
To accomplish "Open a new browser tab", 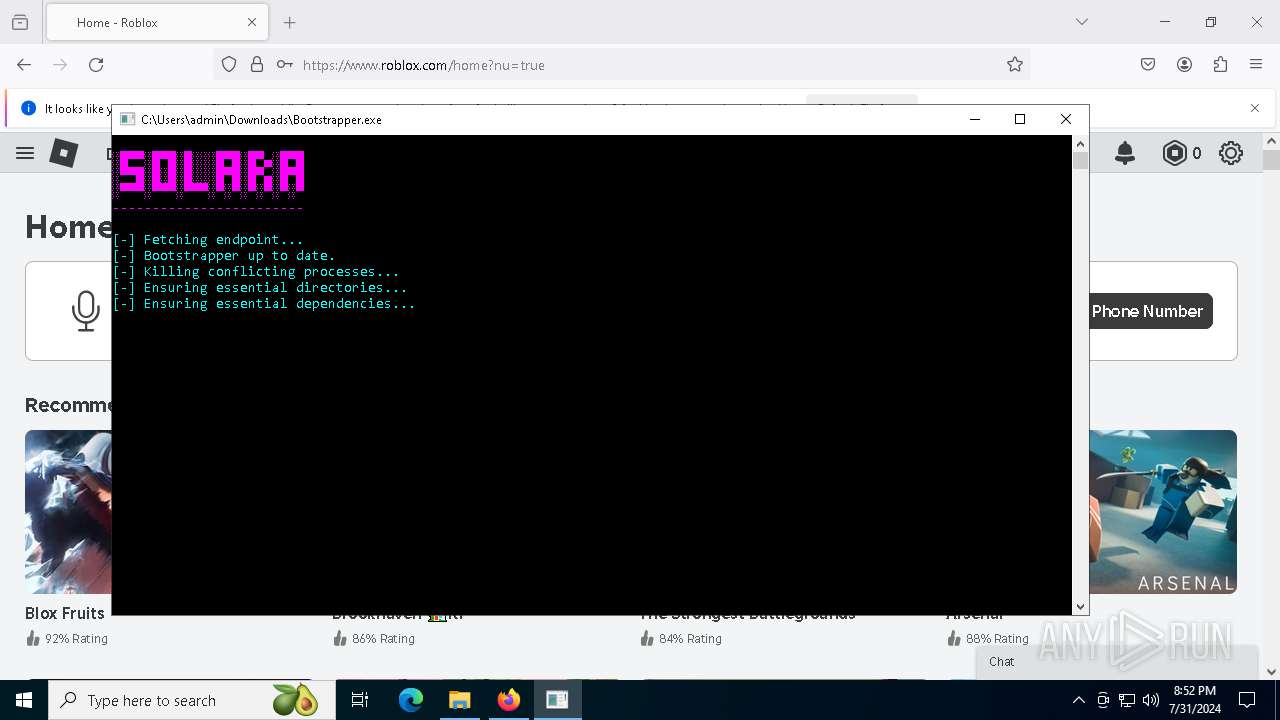I will (290, 22).
